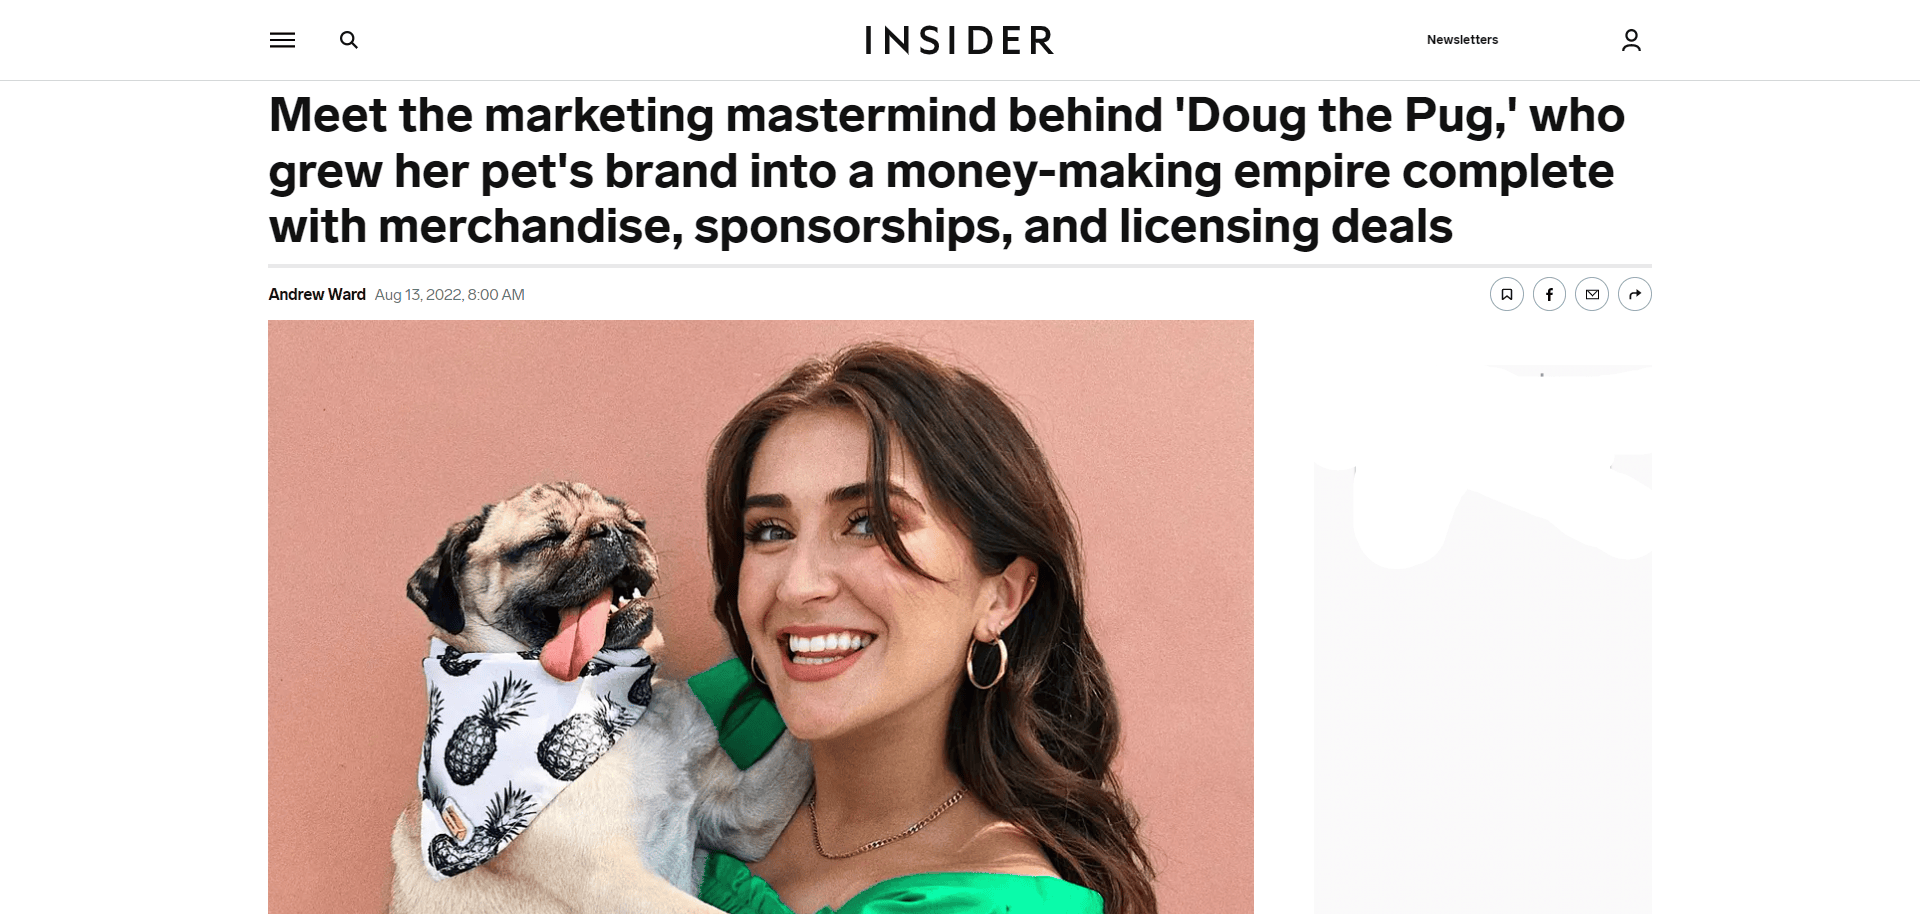1920x914 pixels.
Task: Go to the INSIDER homepage logo
Action: click(x=959, y=40)
